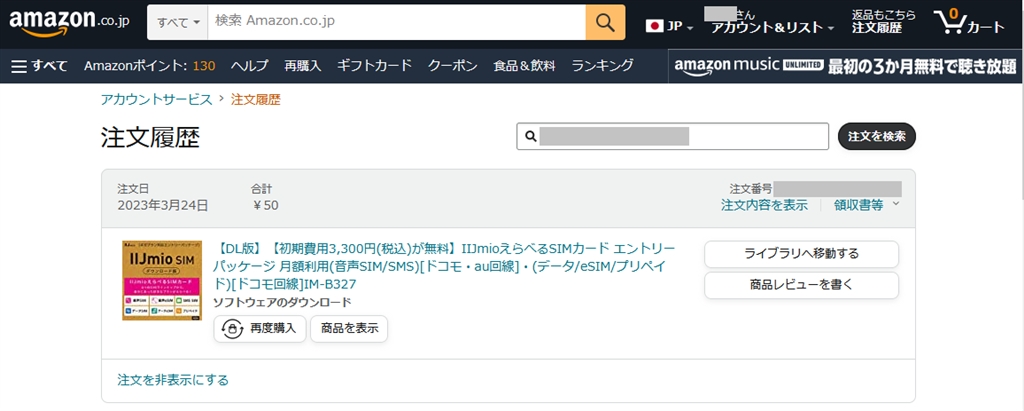
Task: Click the 注文を非表示にする link
Action: click(173, 380)
